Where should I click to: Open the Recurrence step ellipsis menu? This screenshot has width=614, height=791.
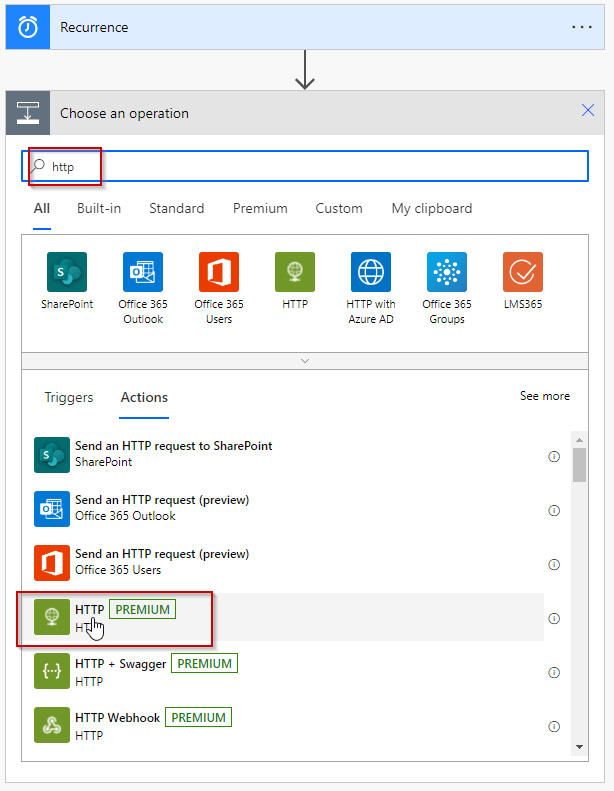click(582, 27)
